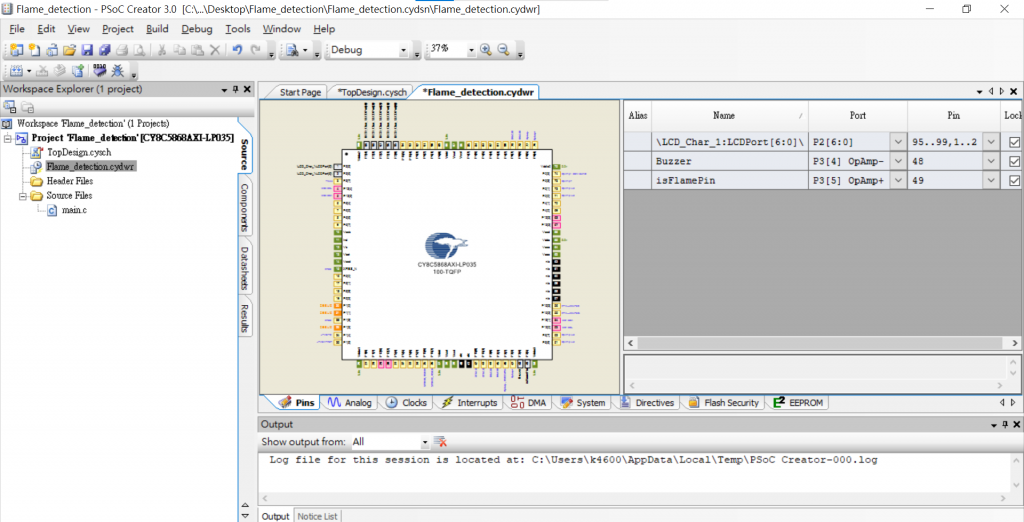Switch to the EEPROM tab

tap(798, 402)
